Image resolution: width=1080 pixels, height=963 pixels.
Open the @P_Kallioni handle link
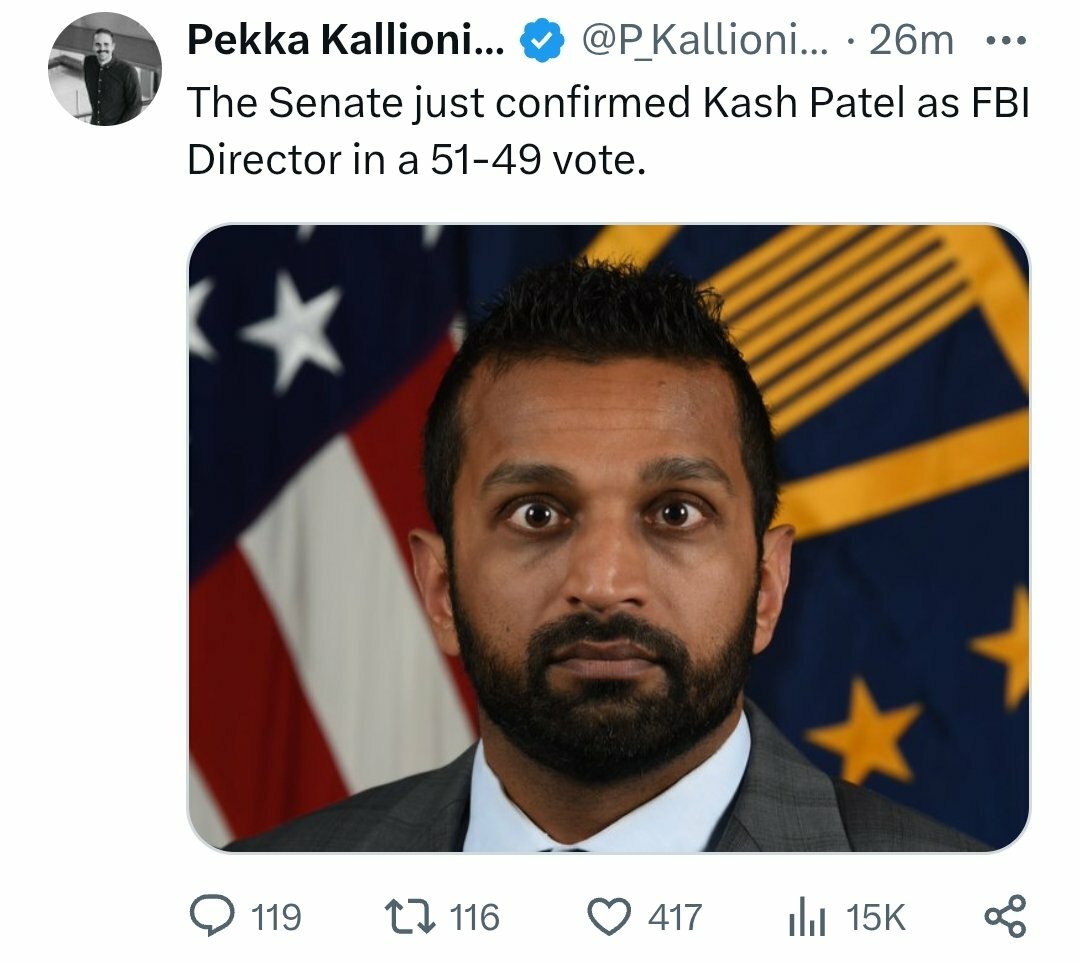(x=705, y=41)
